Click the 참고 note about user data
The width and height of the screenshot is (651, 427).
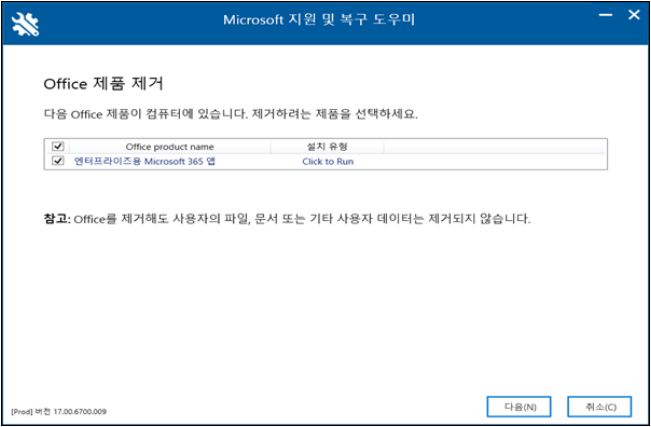point(287,219)
